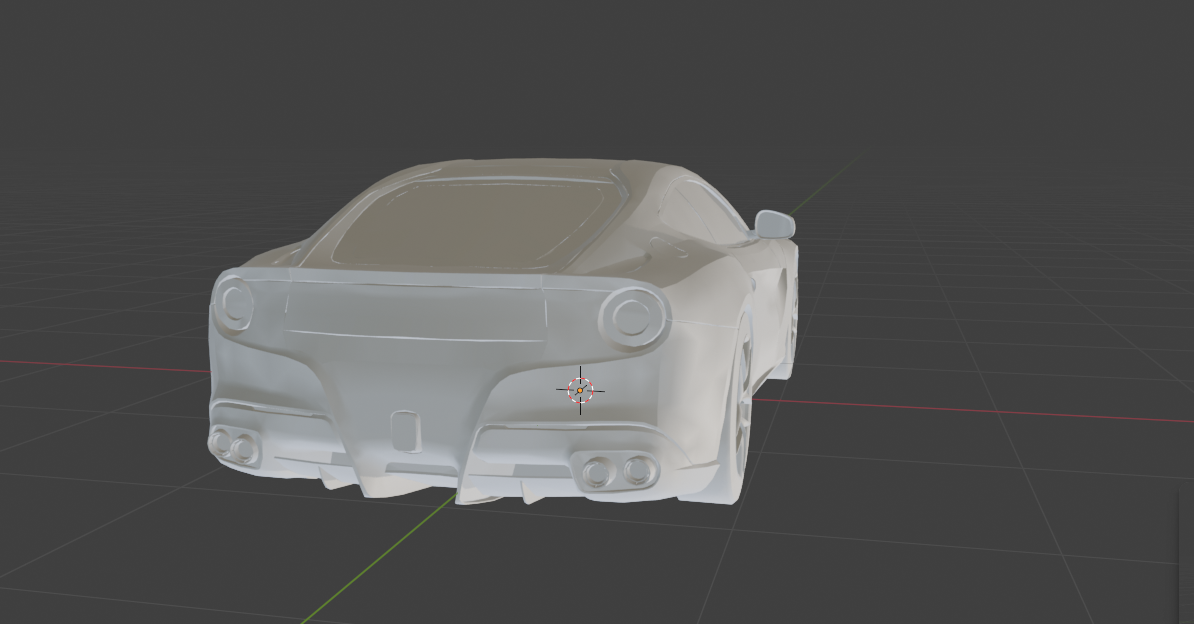Image resolution: width=1194 pixels, height=624 pixels.
Task: Click the left pair of exhaust pipes
Action: [x=234, y=446]
